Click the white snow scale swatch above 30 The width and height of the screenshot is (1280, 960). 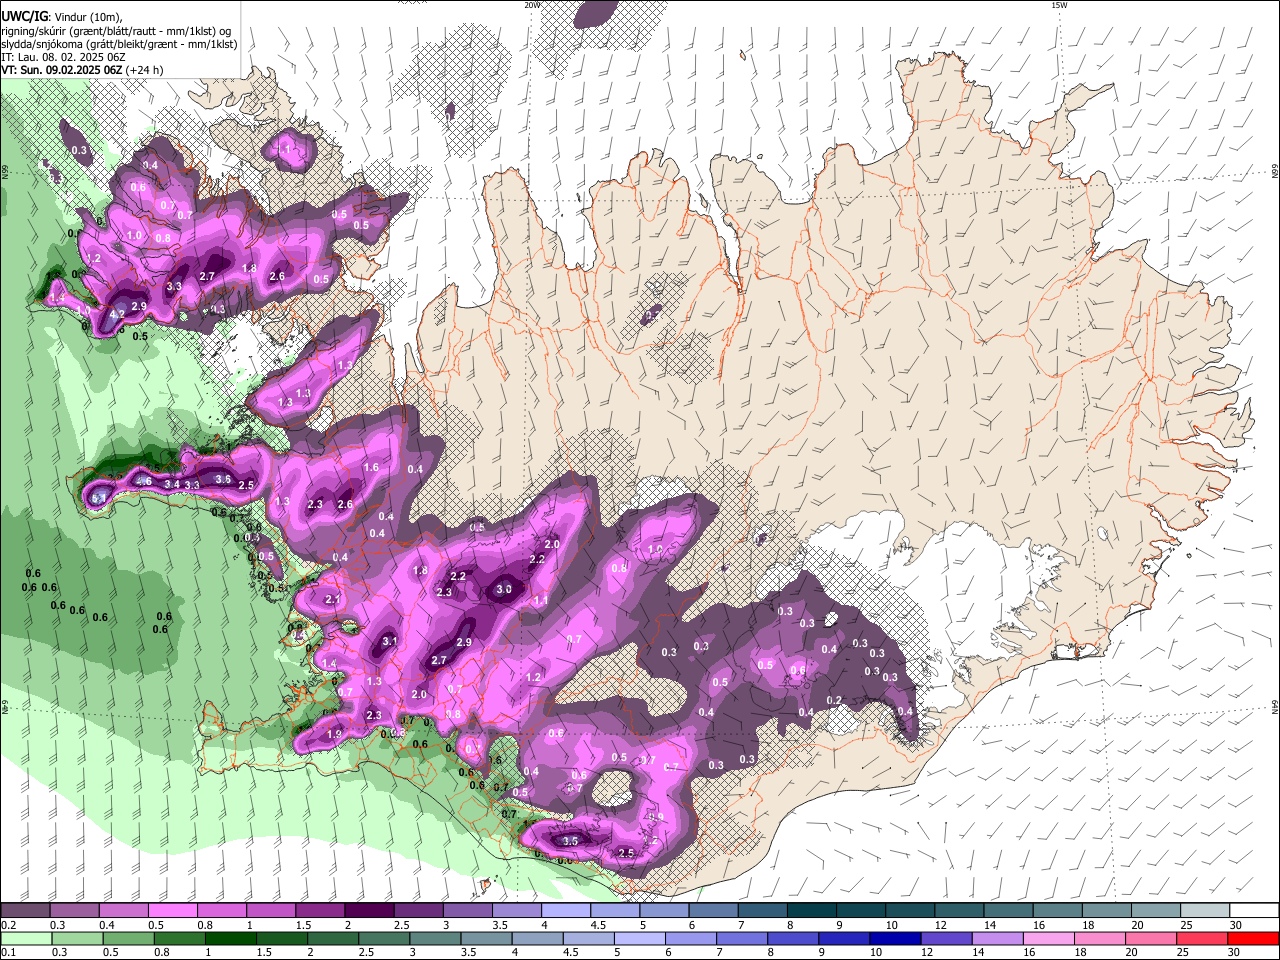point(1253,911)
